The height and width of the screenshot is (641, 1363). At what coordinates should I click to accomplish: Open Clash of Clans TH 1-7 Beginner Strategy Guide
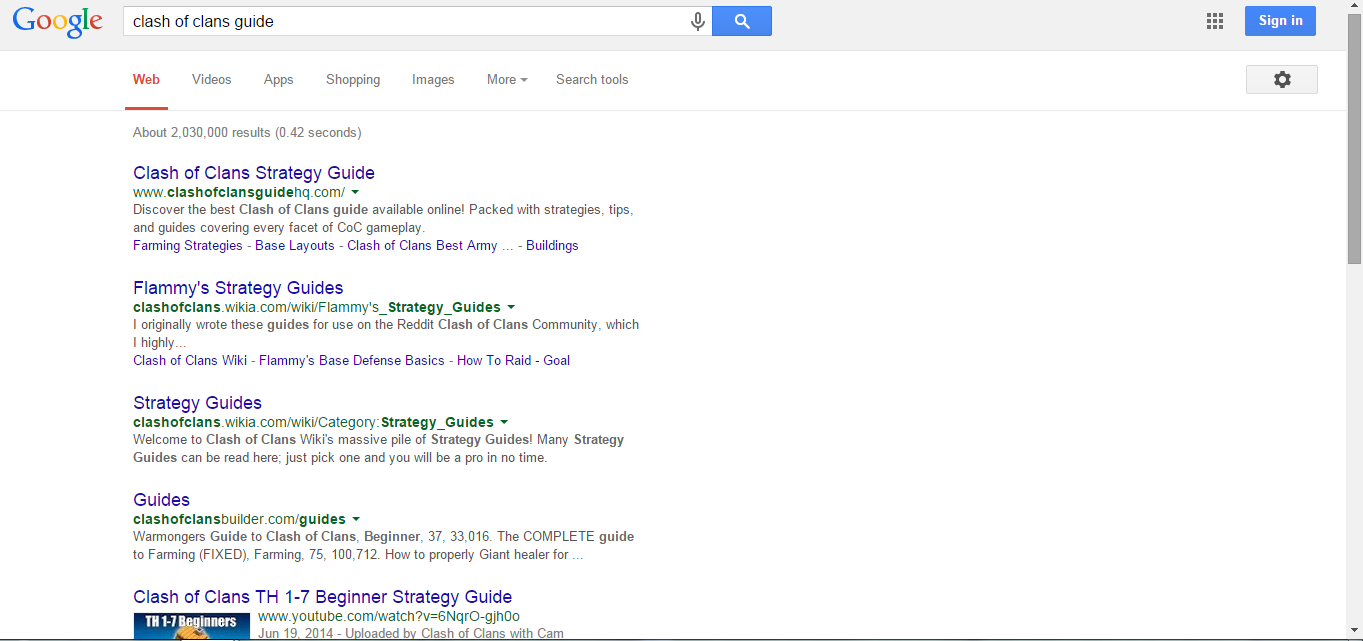pyautogui.click(x=322, y=597)
